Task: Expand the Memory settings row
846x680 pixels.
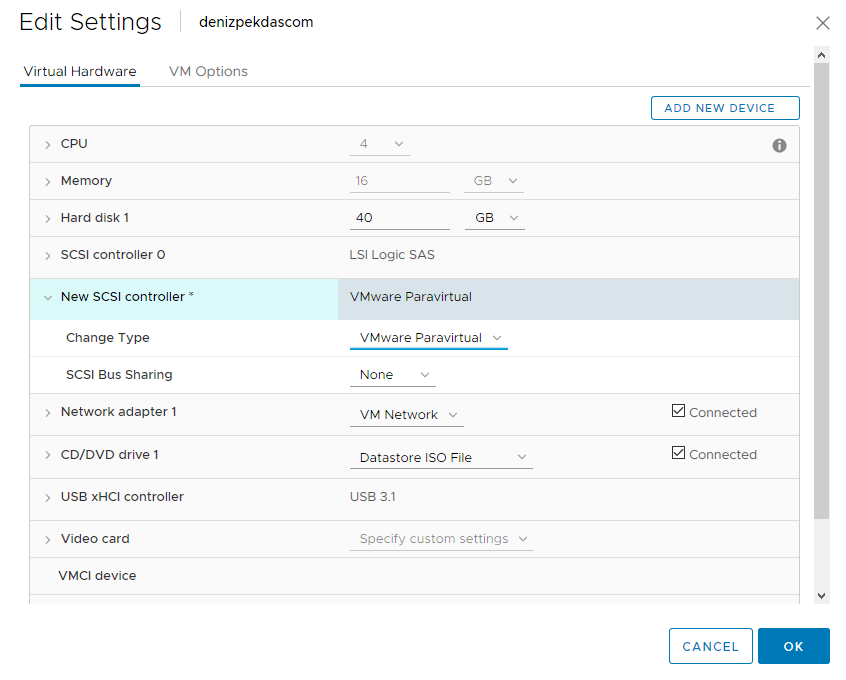Action: (47, 182)
